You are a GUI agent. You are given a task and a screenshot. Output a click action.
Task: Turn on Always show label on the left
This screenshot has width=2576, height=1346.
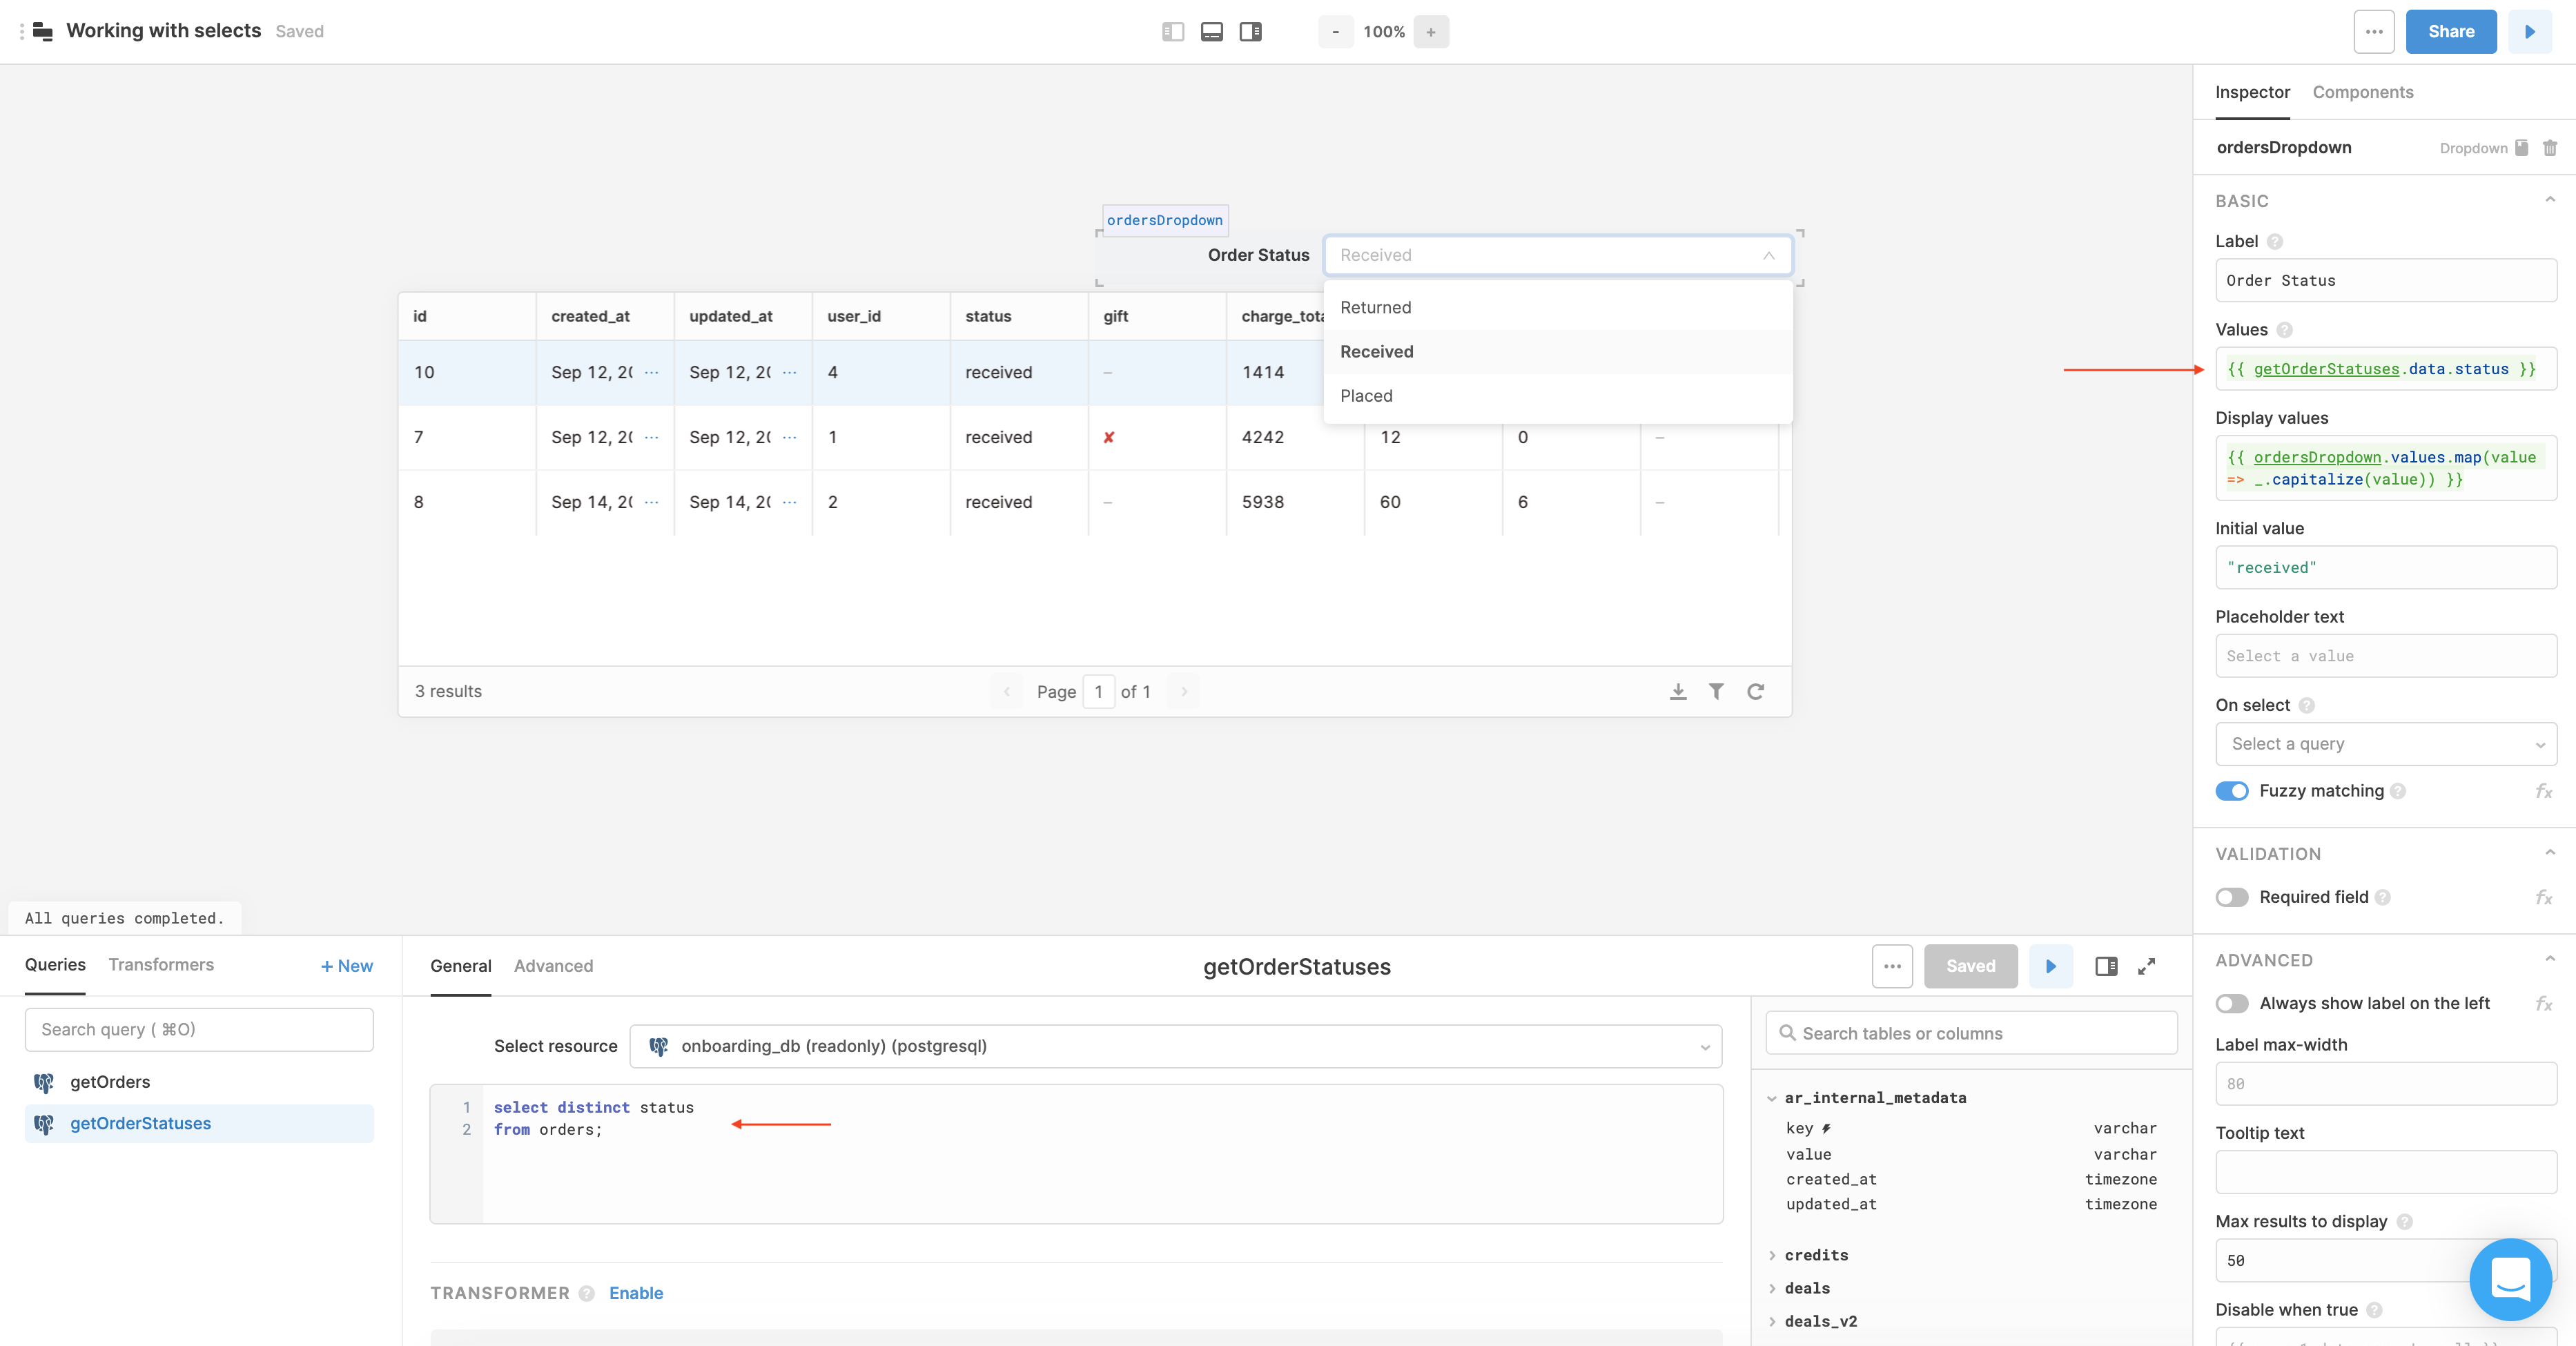2231,1004
